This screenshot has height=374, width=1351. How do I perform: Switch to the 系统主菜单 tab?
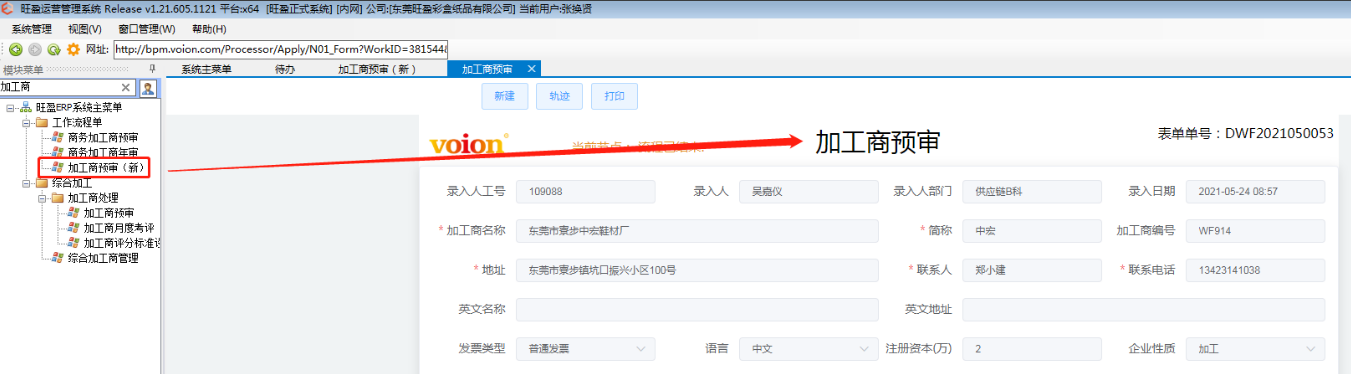pyautogui.click(x=206, y=69)
